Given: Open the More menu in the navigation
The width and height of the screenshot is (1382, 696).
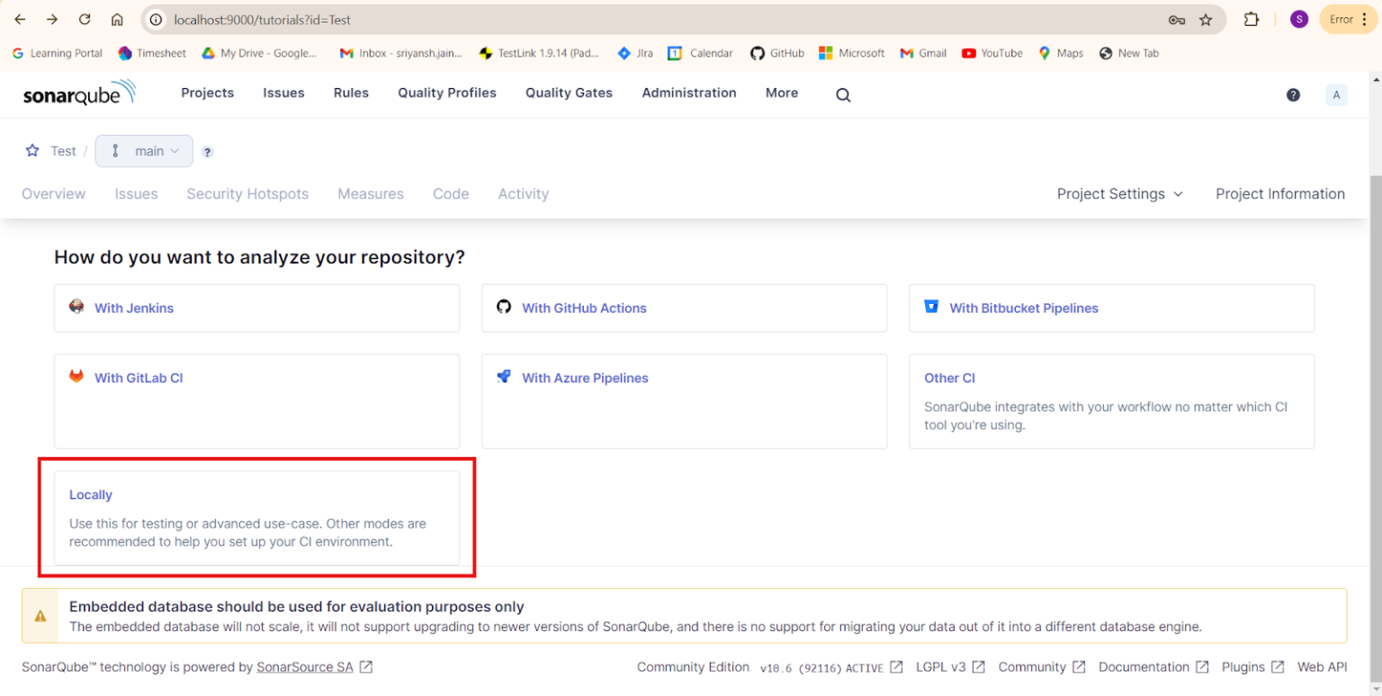Looking at the screenshot, I should coord(781,93).
